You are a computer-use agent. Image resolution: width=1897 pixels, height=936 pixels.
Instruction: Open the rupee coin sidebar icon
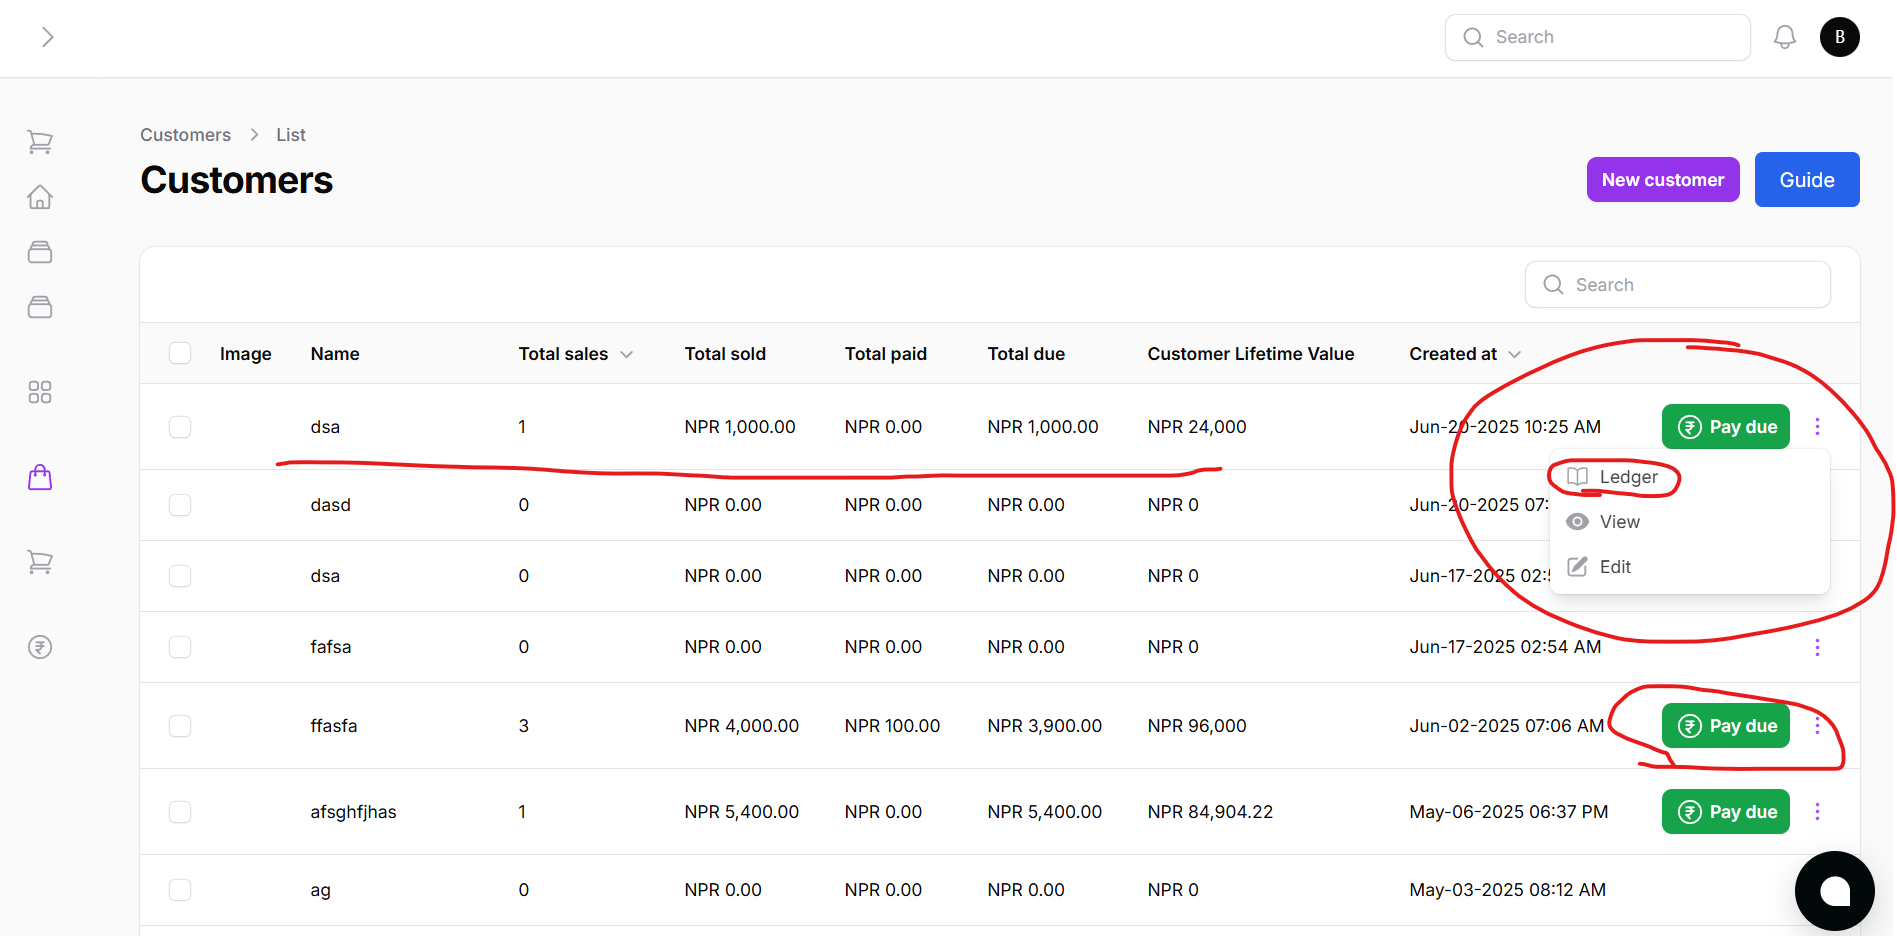click(x=40, y=647)
